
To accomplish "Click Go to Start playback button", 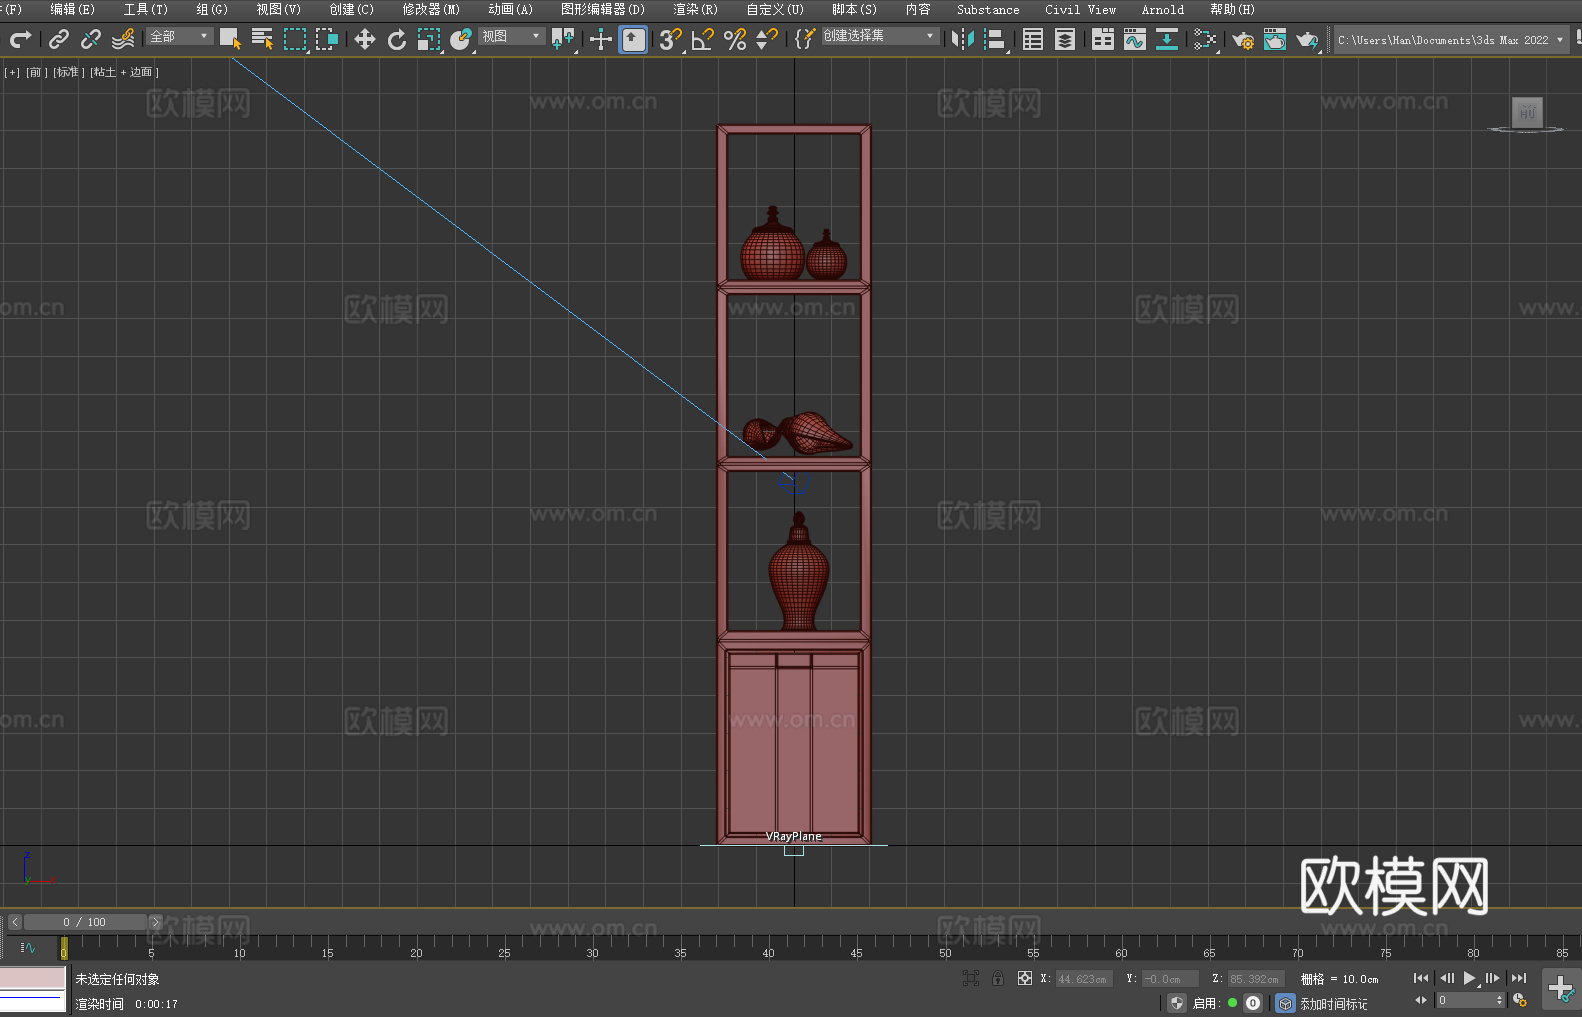I will click(x=1421, y=978).
